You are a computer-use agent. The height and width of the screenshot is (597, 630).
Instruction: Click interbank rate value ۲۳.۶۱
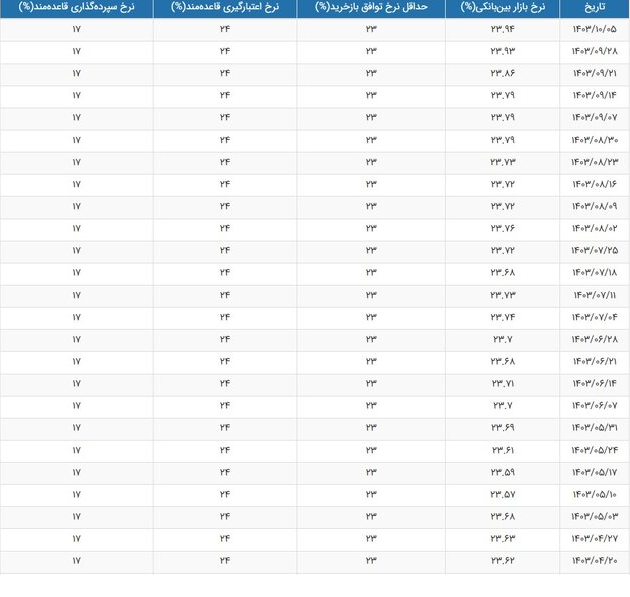pos(503,450)
